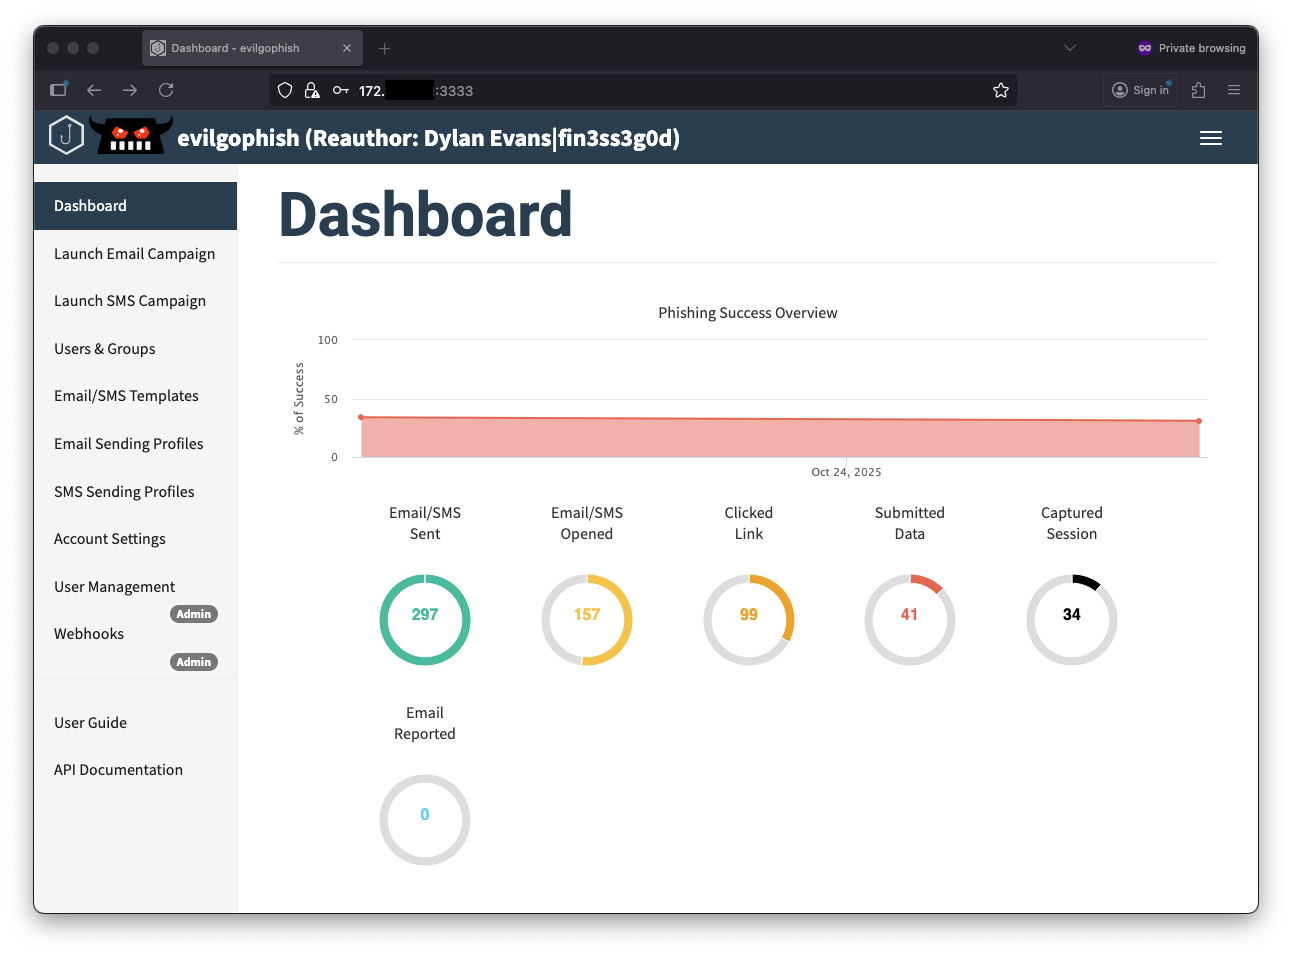1292x955 pixels.
Task: Open the User Guide link
Action: [x=90, y=723]
